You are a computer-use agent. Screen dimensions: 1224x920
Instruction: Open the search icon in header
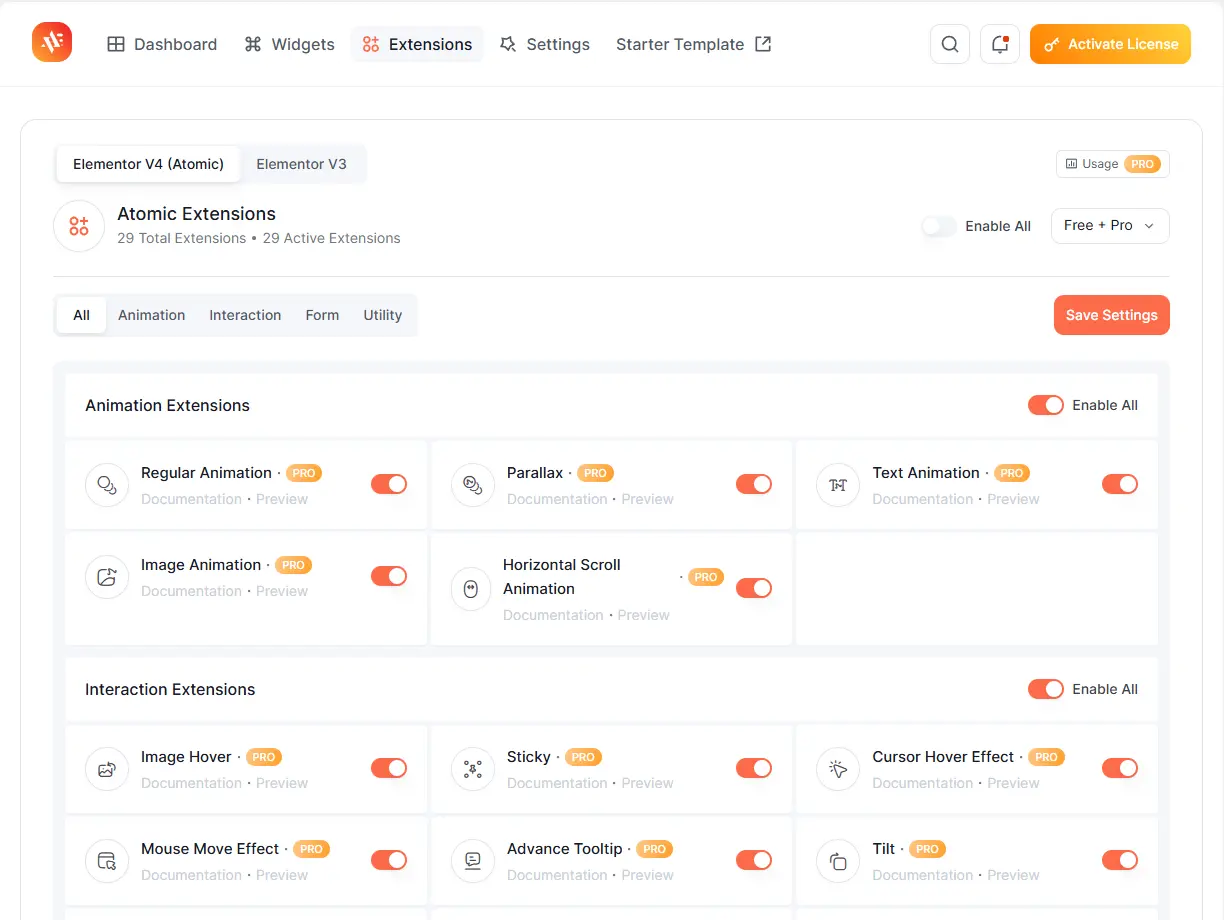949,44
